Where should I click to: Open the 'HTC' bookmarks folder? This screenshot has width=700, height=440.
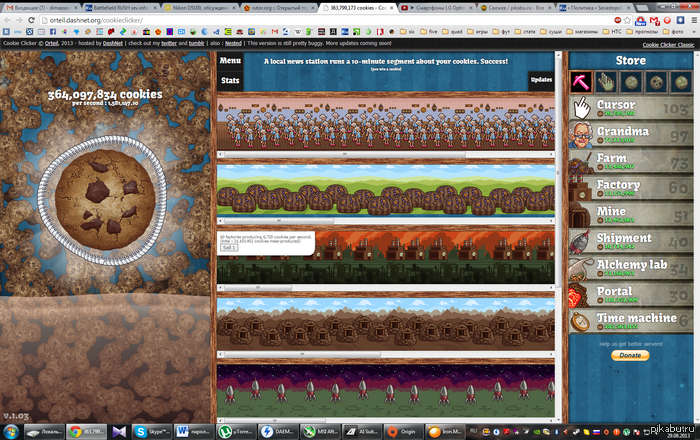coord(612,32)
